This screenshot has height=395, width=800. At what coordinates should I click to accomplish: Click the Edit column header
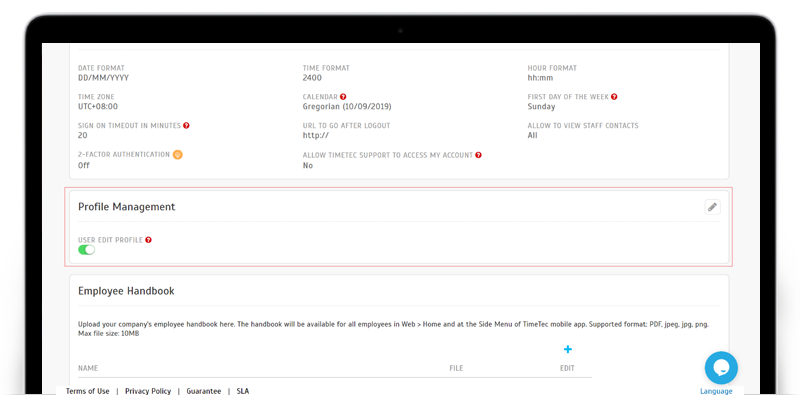[x=567, y=368]
